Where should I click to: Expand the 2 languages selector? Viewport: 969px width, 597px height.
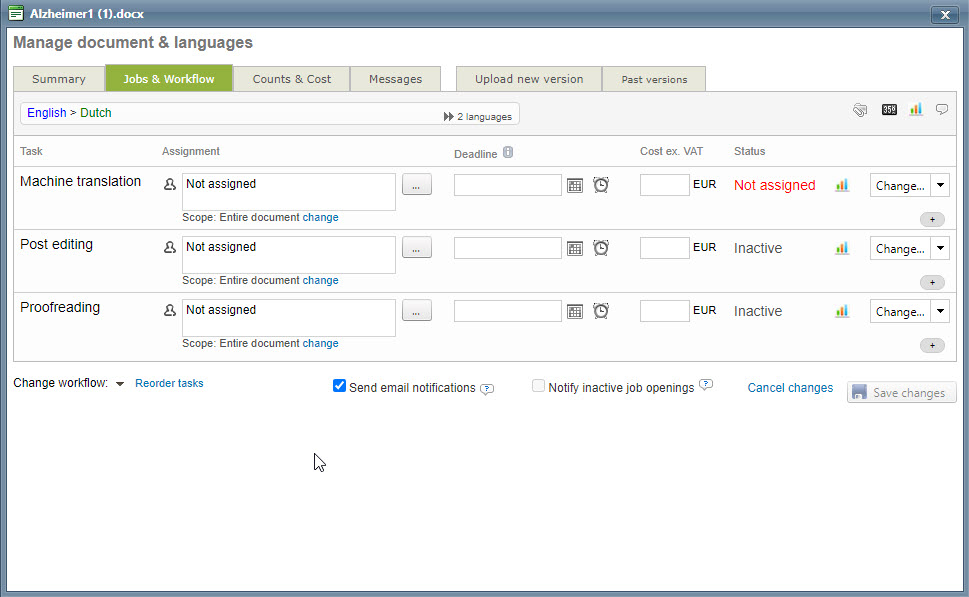point(478,116)
